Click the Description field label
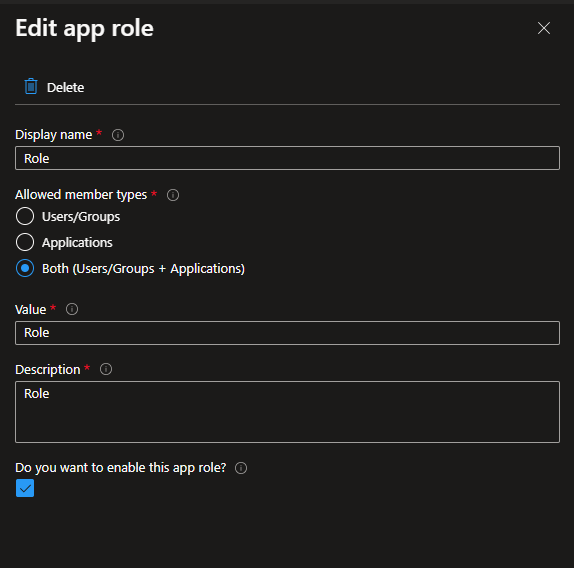574x568 pixels. [x=48, y=370]
